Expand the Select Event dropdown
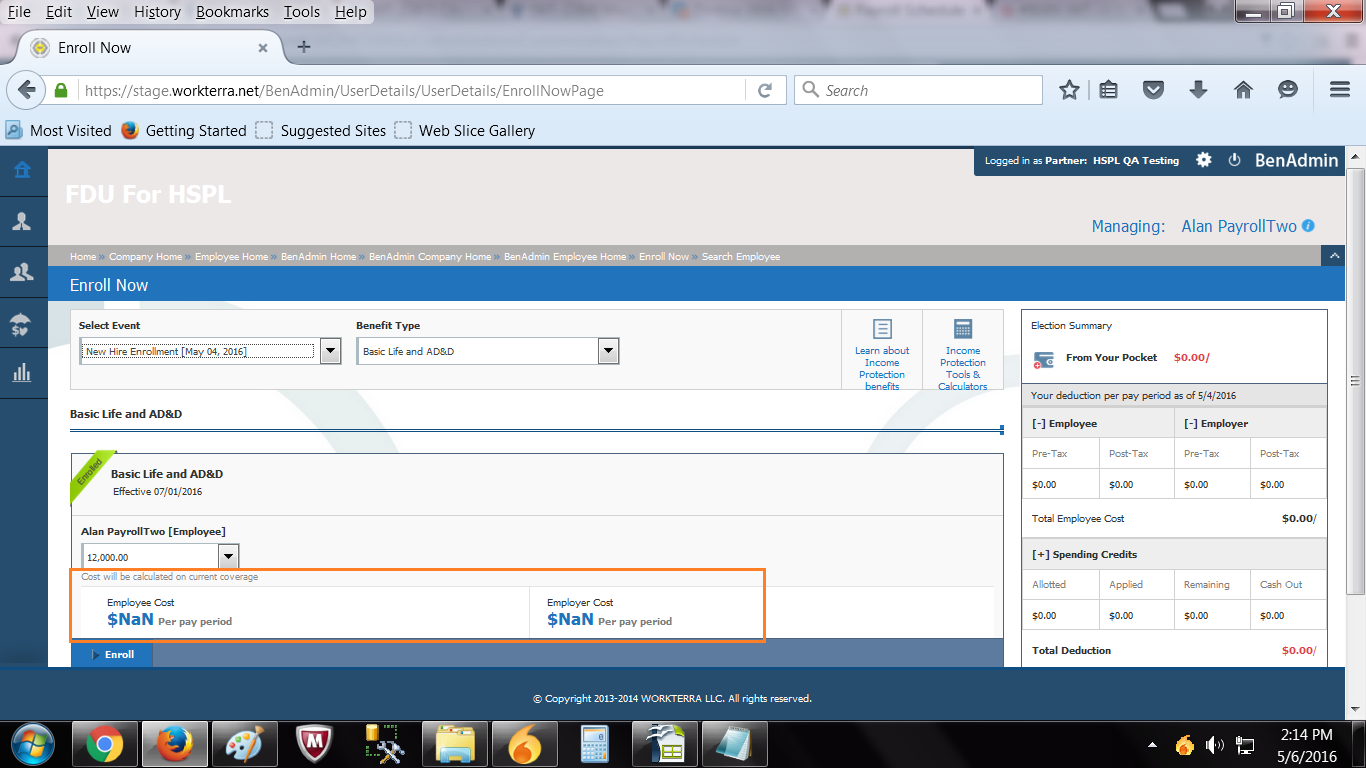1366x768 pixels. point(330,351)
